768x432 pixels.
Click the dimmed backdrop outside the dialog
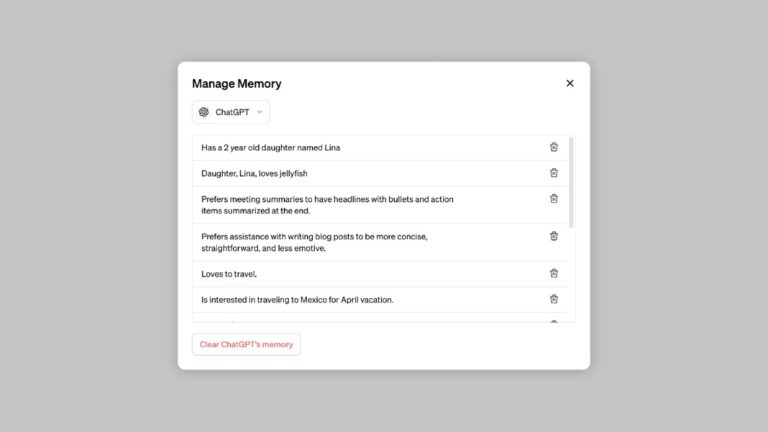pyautogui.click(x=90, y=220)
